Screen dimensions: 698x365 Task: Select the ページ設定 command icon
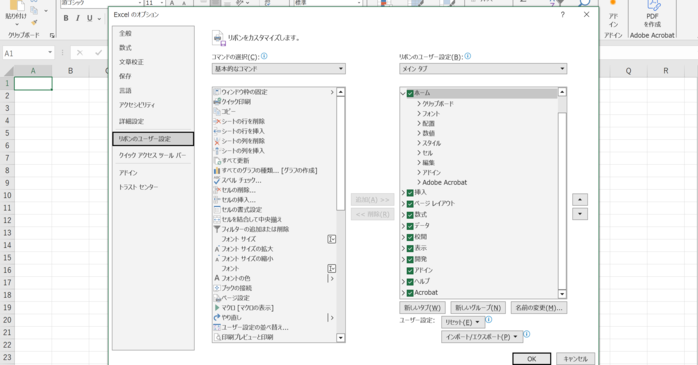217,298
